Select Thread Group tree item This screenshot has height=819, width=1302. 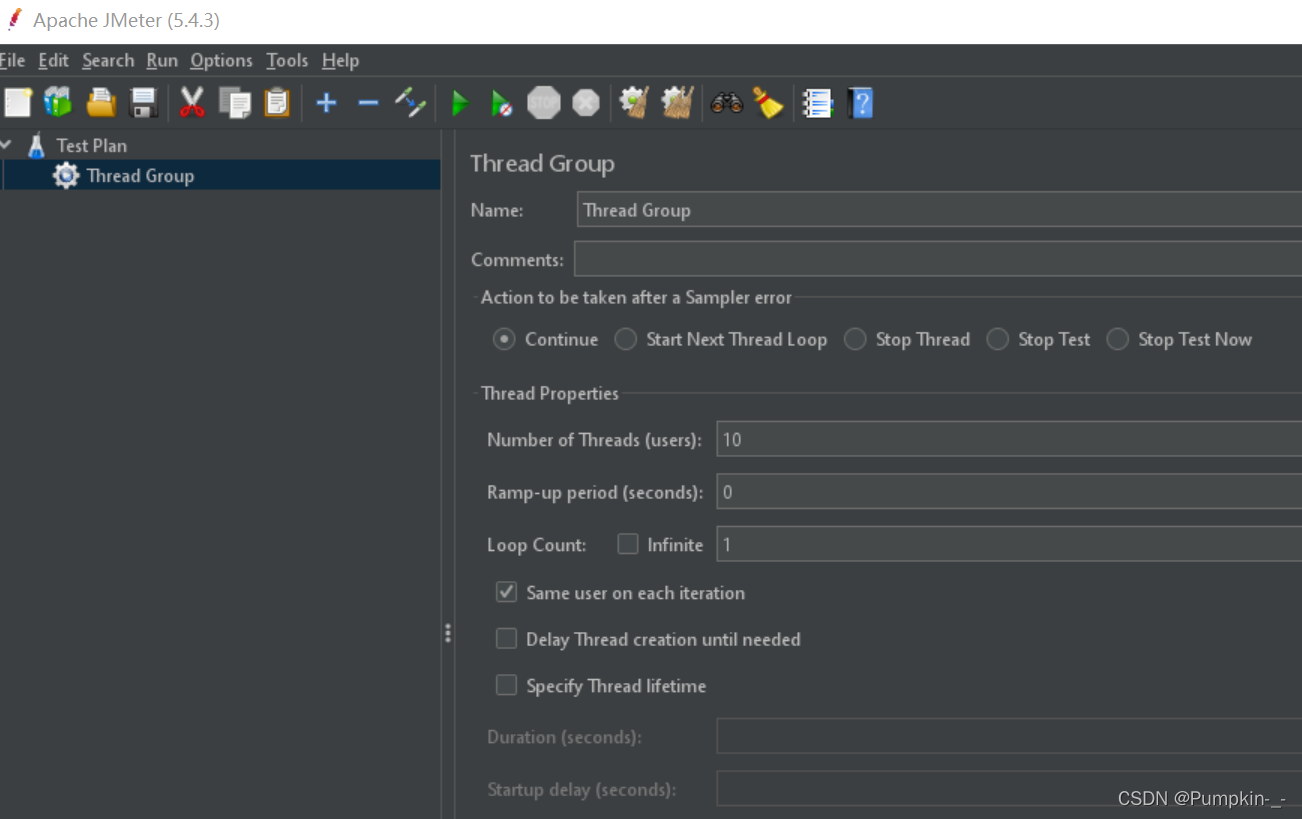pos(140,176)
